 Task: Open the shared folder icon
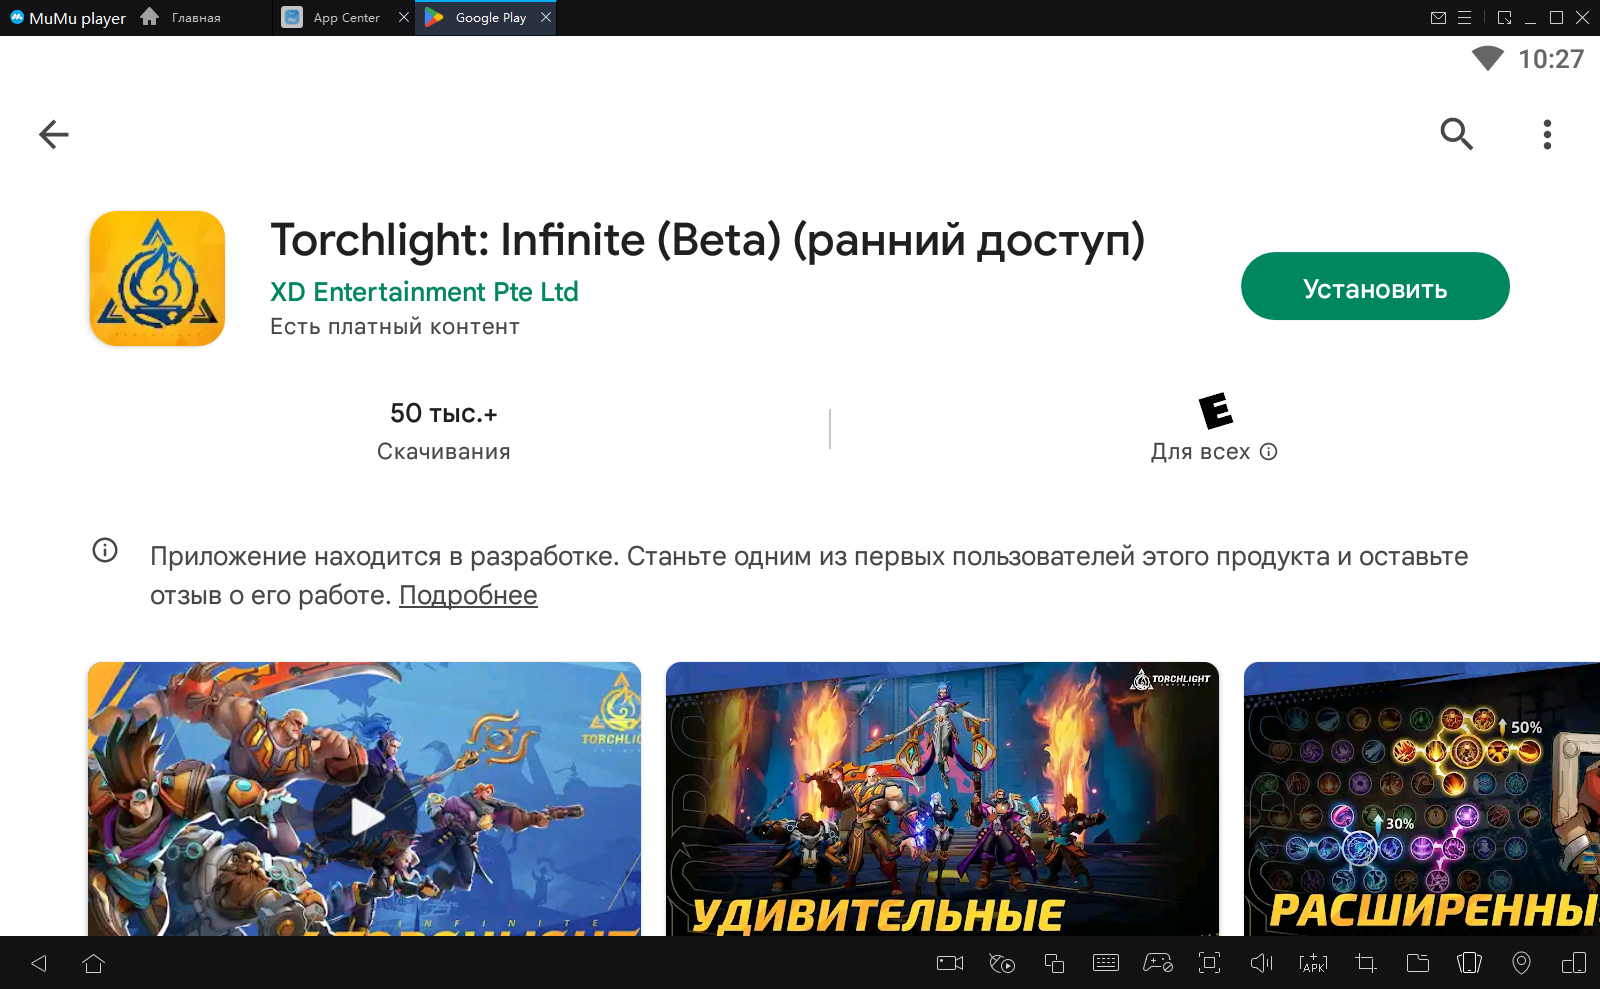click(1418, 963)
